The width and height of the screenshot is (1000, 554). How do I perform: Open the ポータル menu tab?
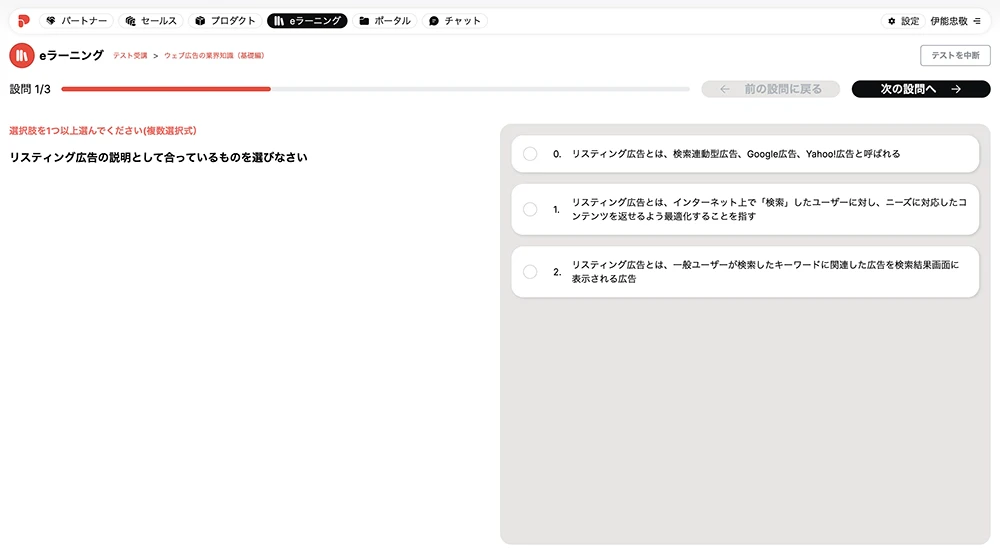pos(385,21)
